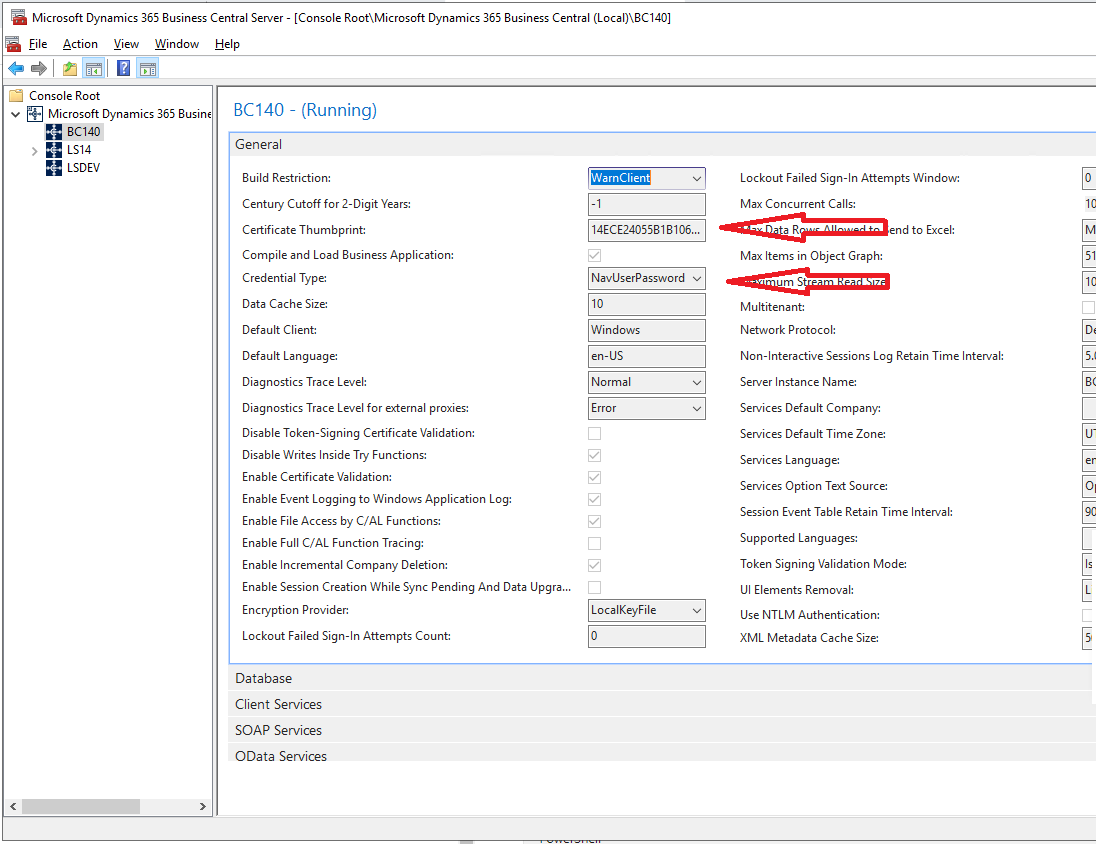Open the Help menu
The width and height of the screenshot is (1096, 844).
click(227, 44)
